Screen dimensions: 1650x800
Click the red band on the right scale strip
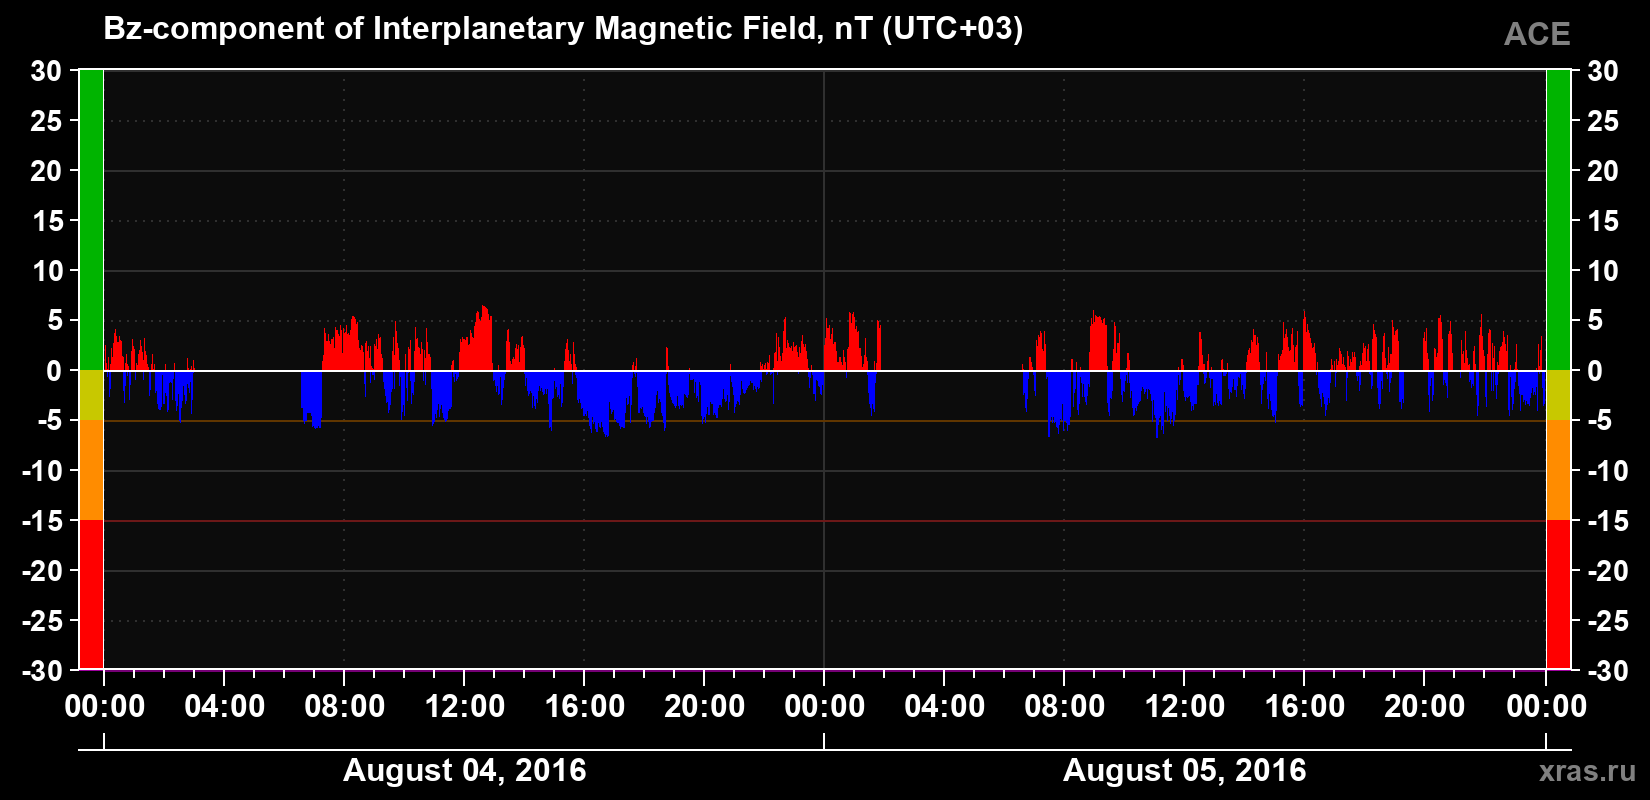pyautogui.click(x=1558, y=595)
